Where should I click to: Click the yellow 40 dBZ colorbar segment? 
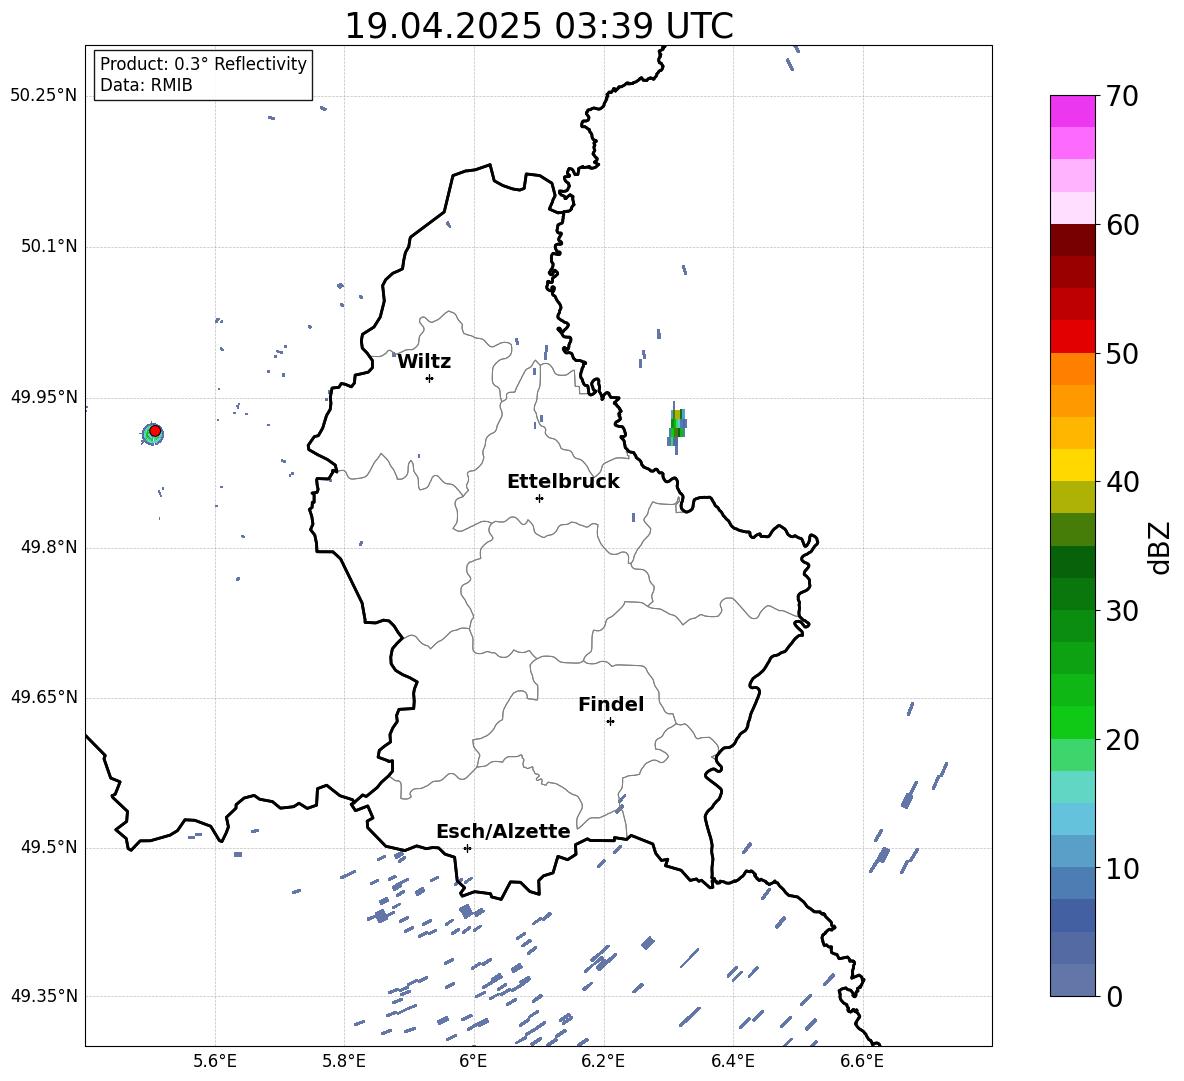point(1072,465)
